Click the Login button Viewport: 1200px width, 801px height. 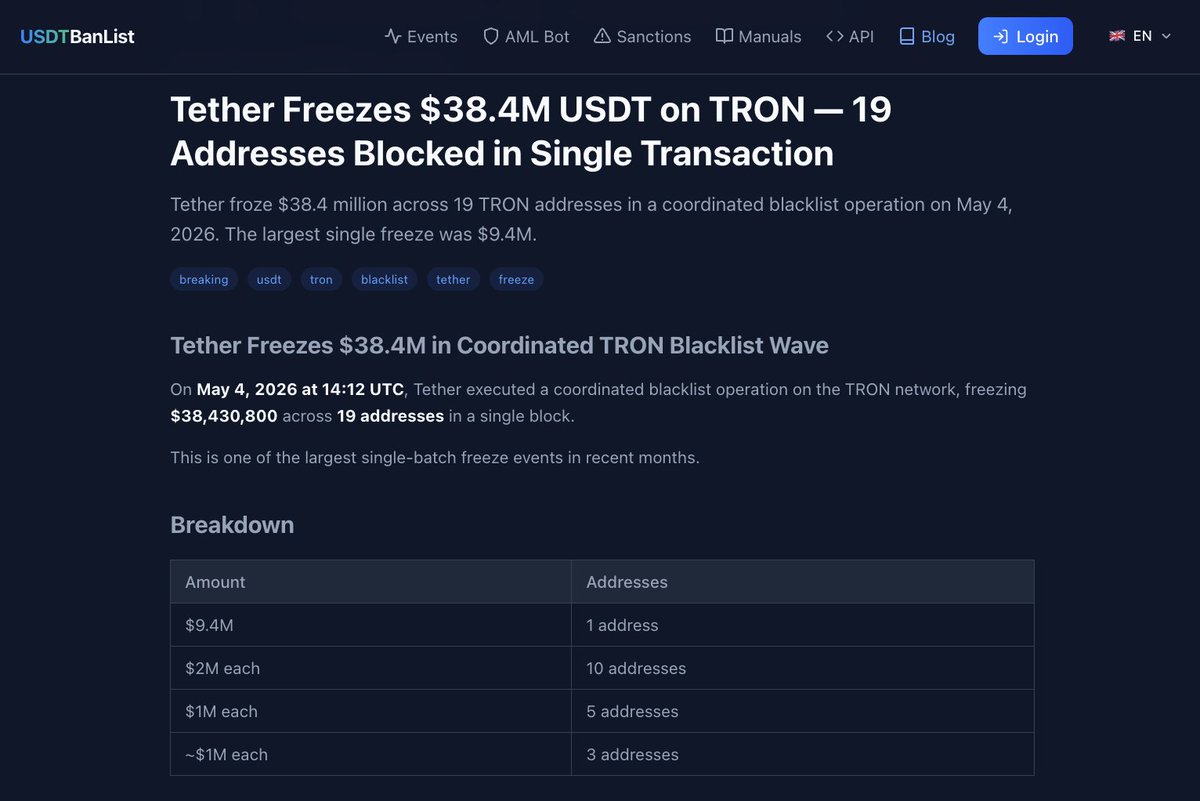(x=1025, y=36)
